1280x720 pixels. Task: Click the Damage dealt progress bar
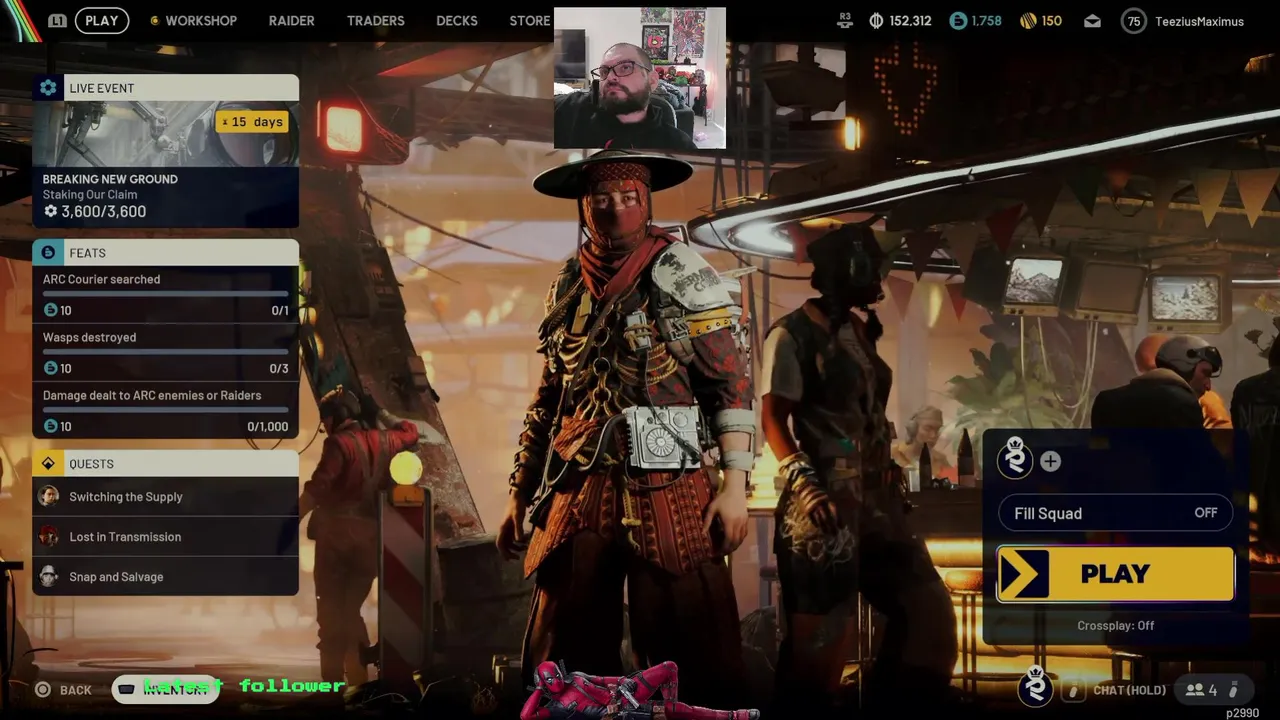point(166,410)
